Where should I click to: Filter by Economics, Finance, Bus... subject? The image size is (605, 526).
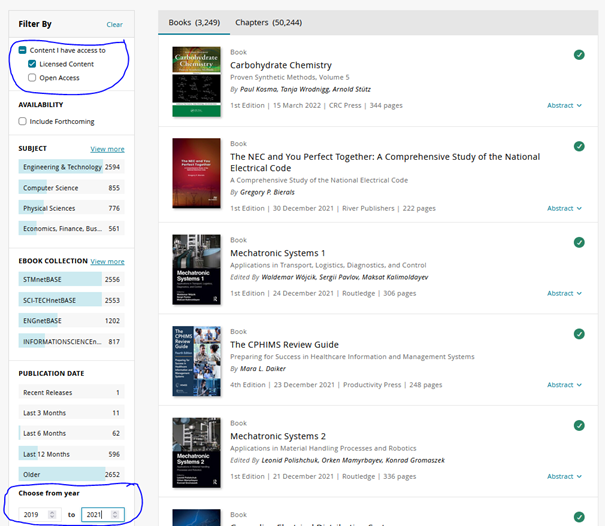pos(71,228)
